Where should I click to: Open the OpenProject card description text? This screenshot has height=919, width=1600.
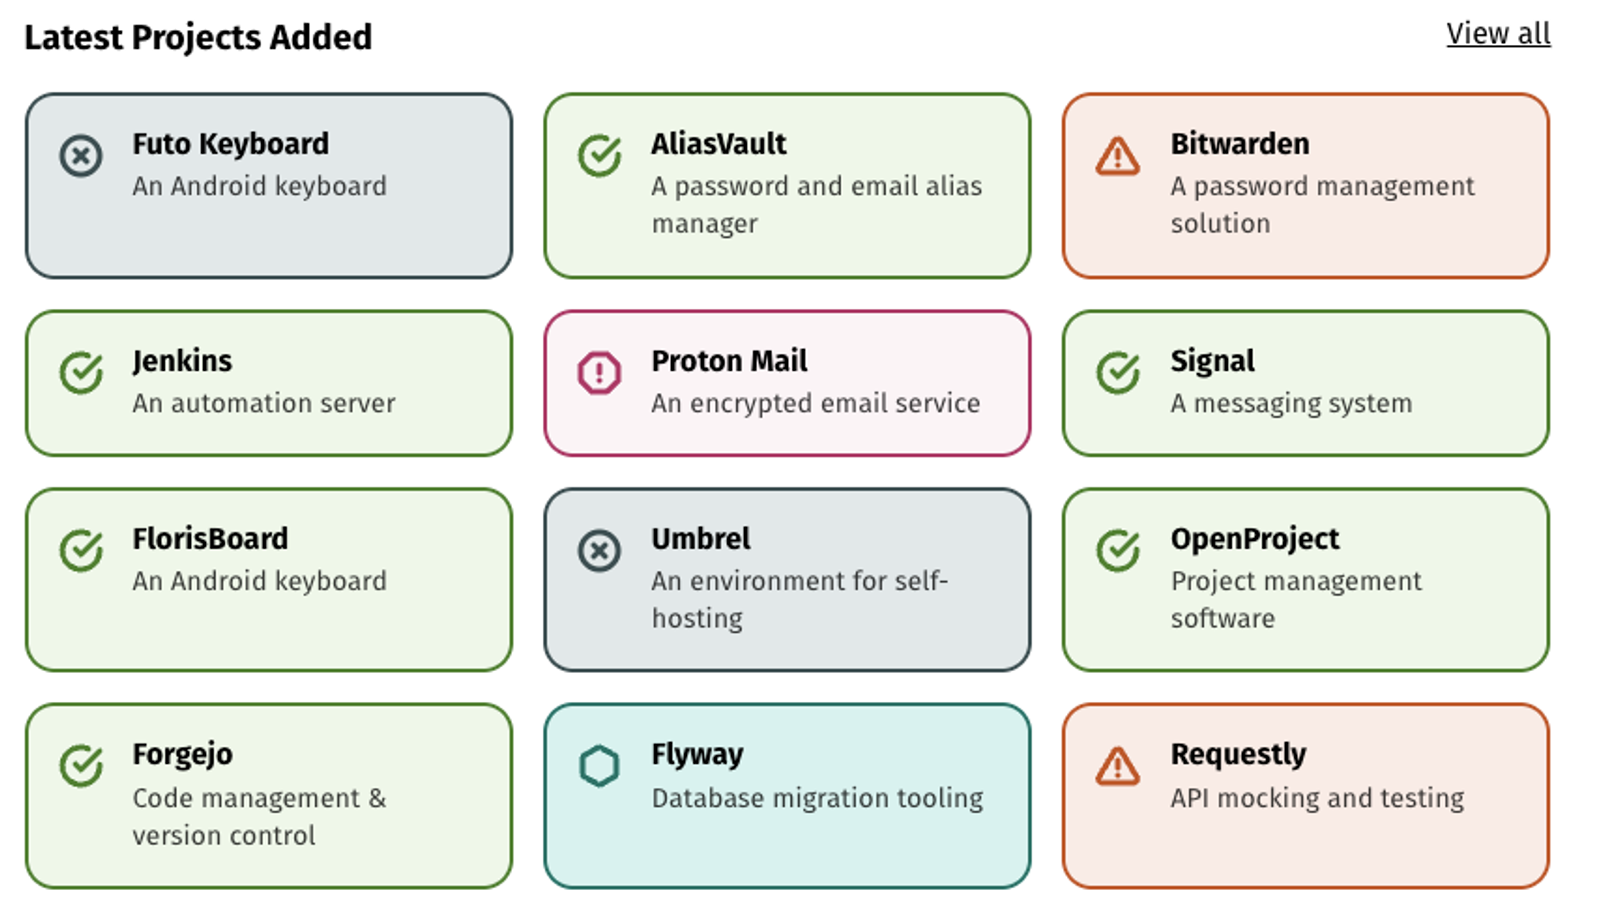[1296, 599]
